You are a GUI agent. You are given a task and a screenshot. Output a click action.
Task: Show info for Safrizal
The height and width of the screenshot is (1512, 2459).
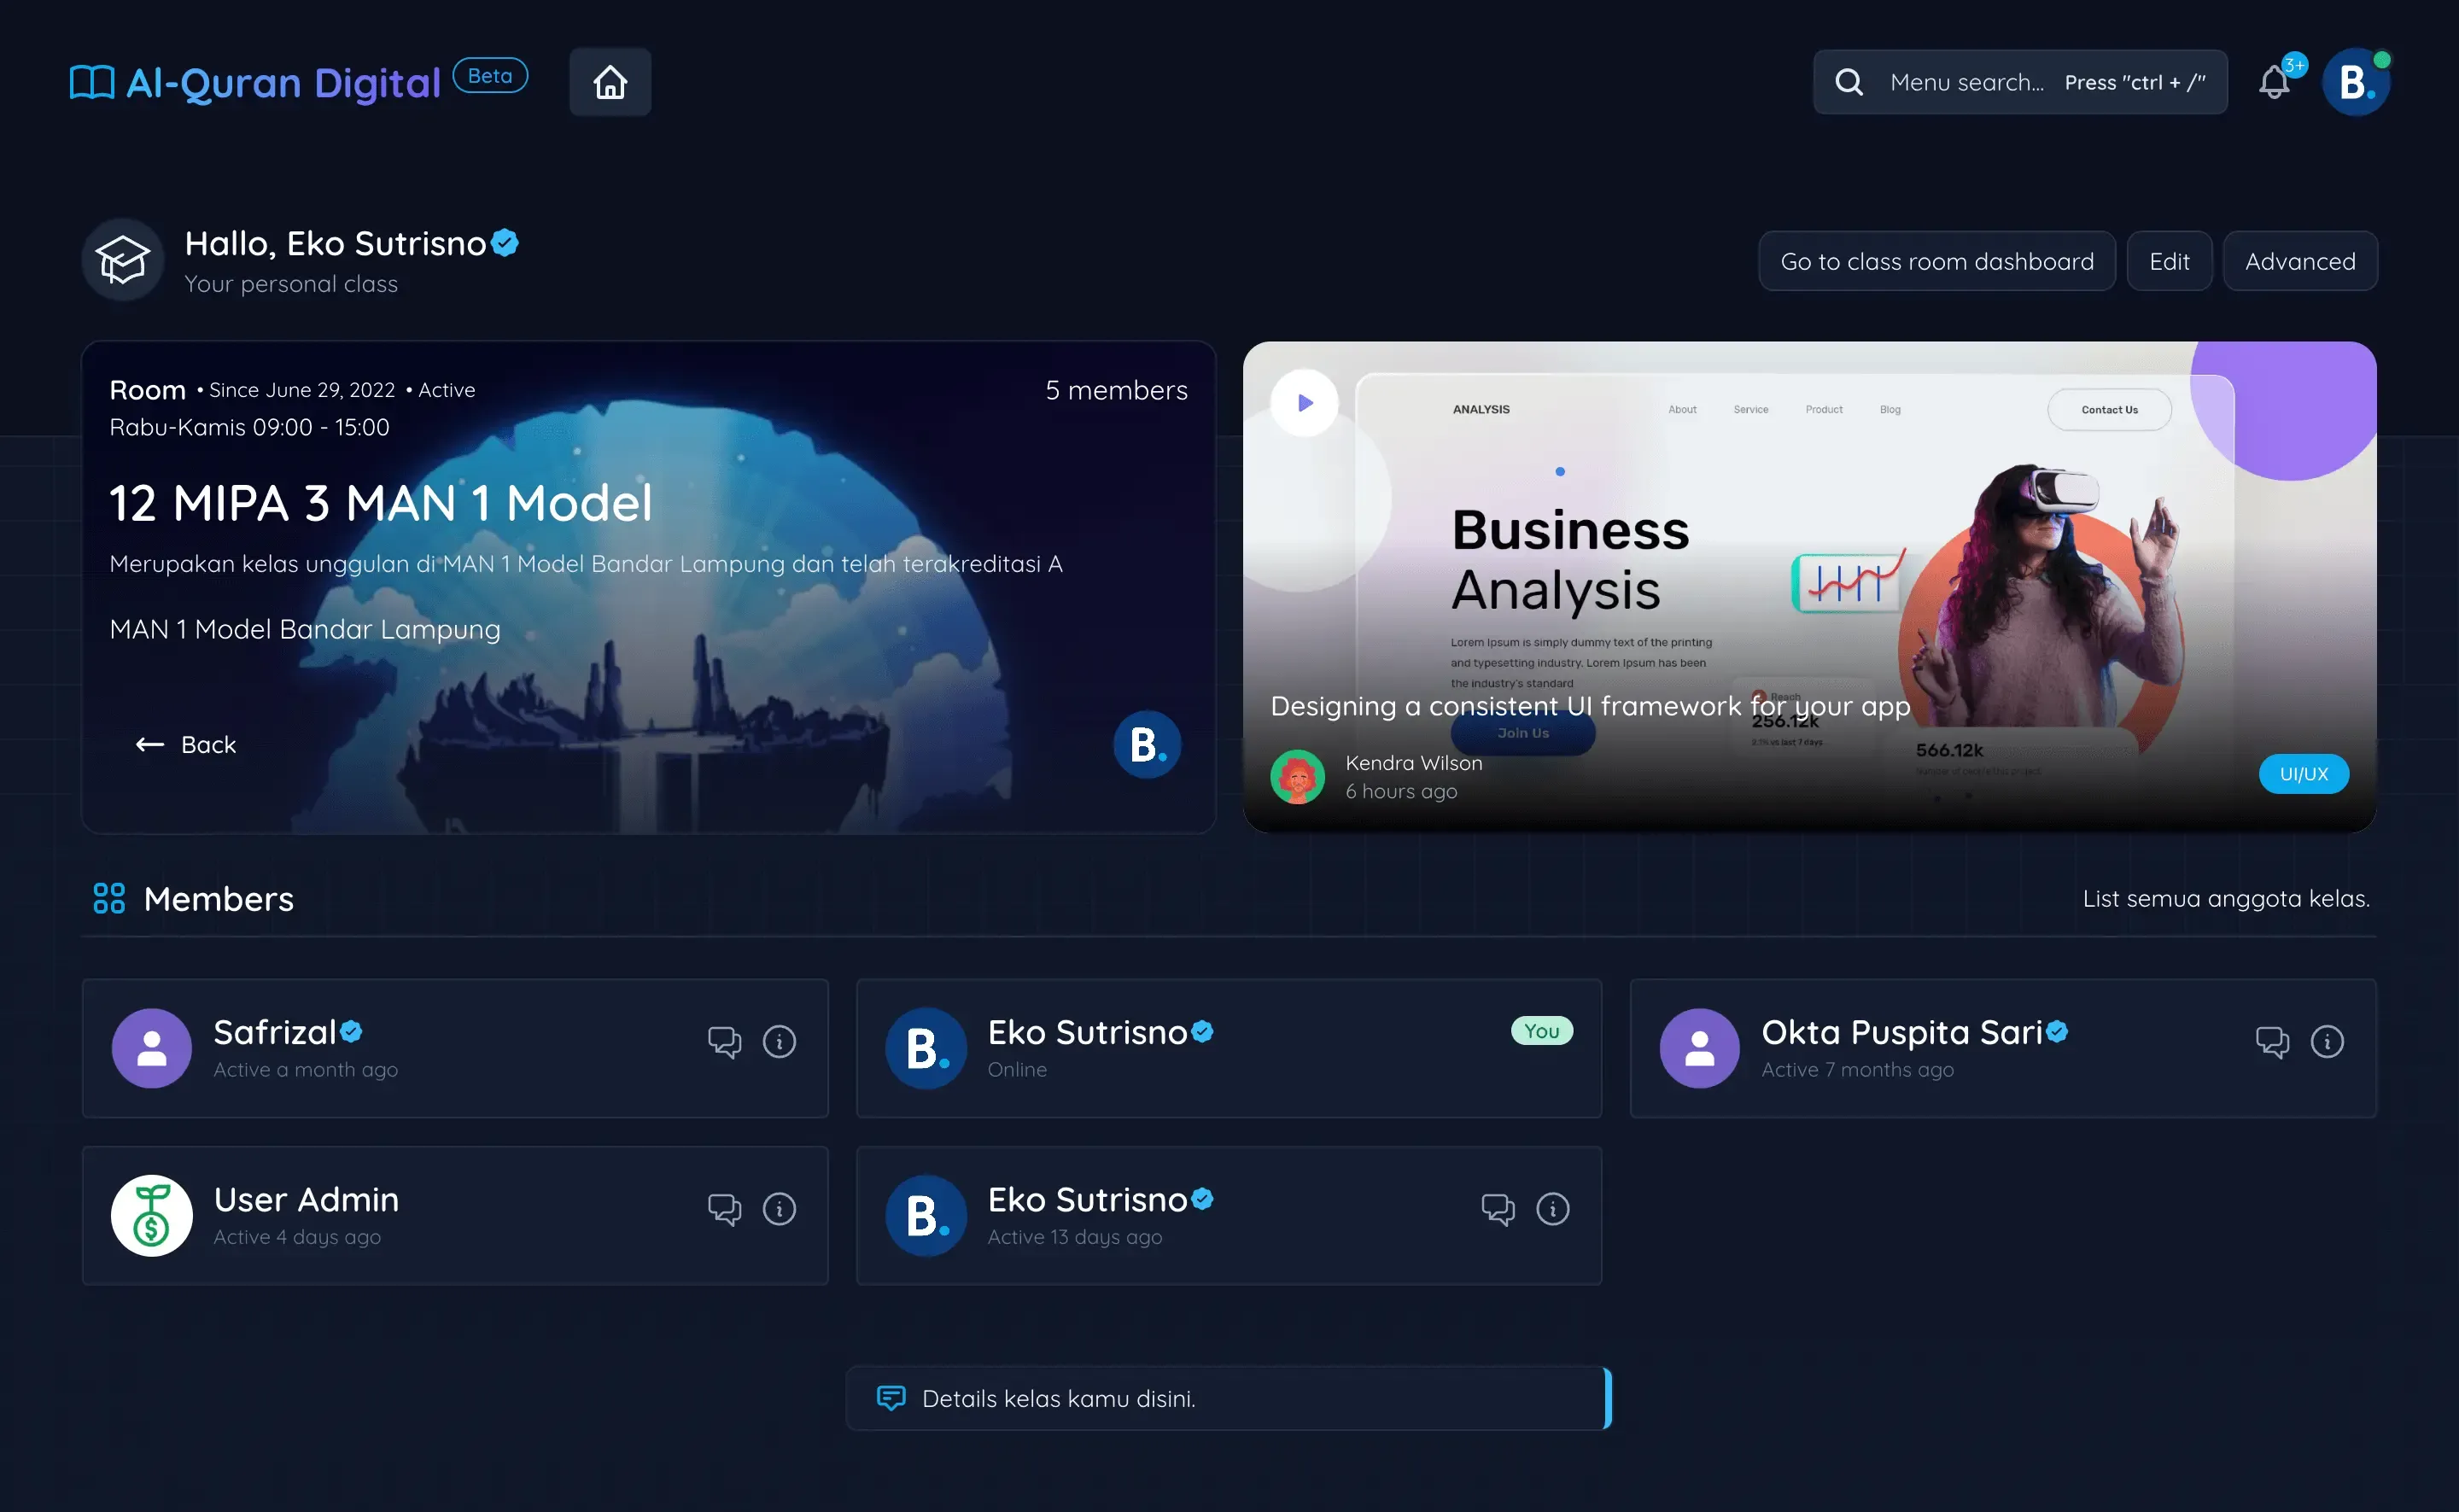click(x=779, y=1042)
